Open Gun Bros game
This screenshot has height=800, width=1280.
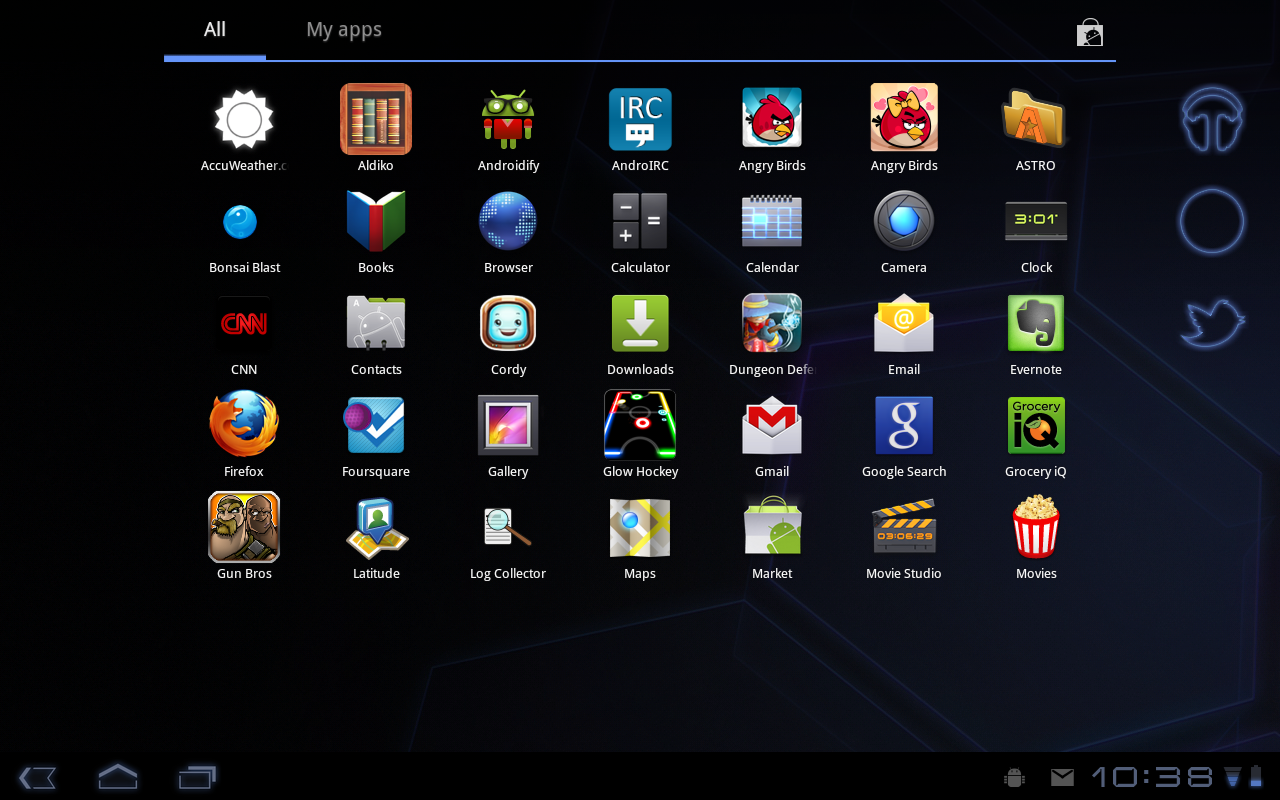click(x=244, y=527)
